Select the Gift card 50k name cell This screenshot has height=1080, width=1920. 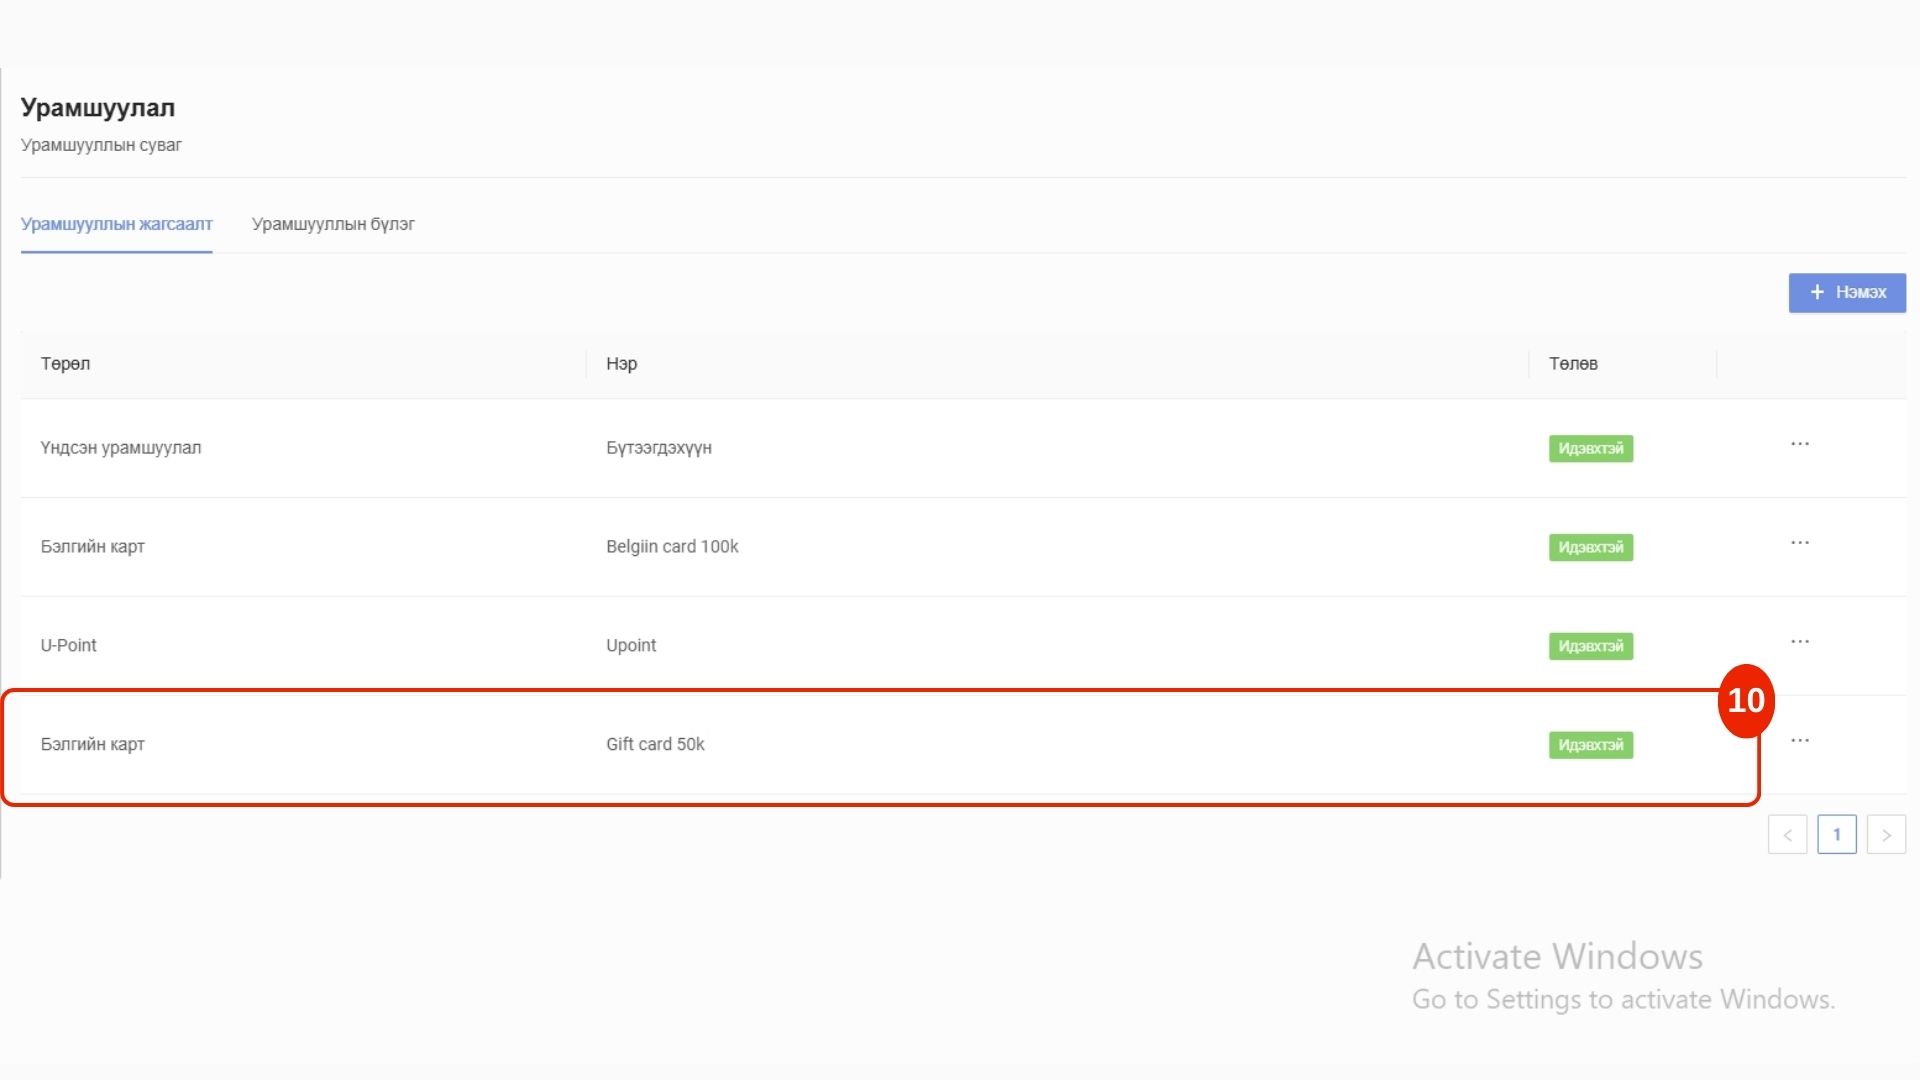[655, 745]
